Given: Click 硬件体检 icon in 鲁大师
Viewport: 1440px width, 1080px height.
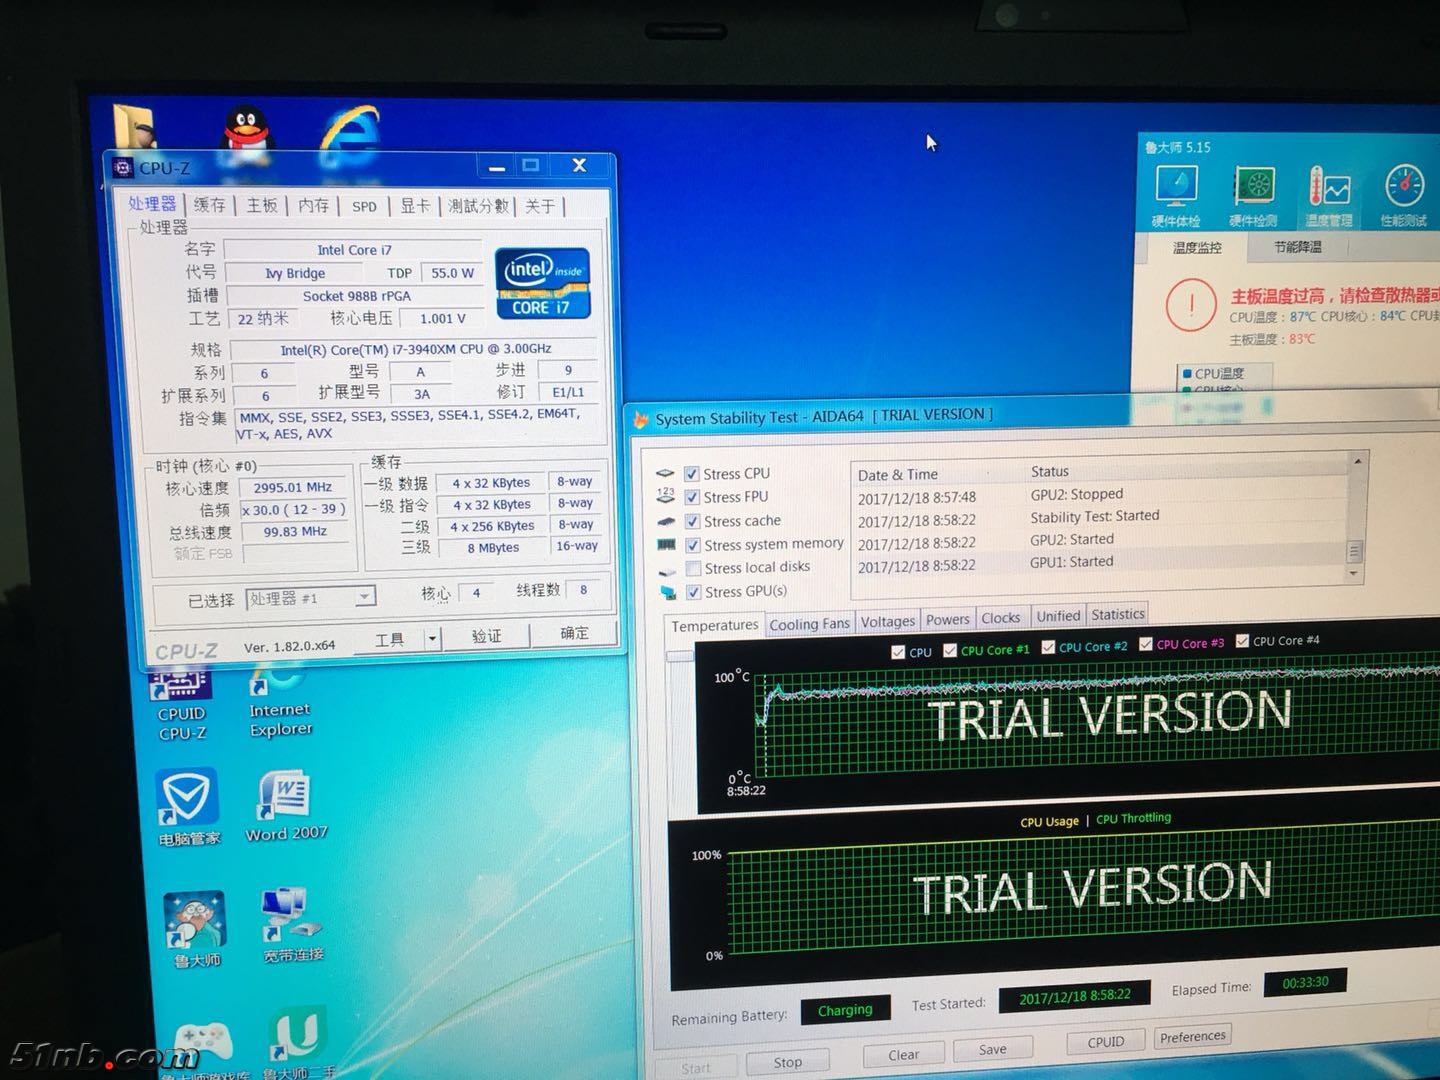Looking at the screenshot, I should click(1176, 190).
